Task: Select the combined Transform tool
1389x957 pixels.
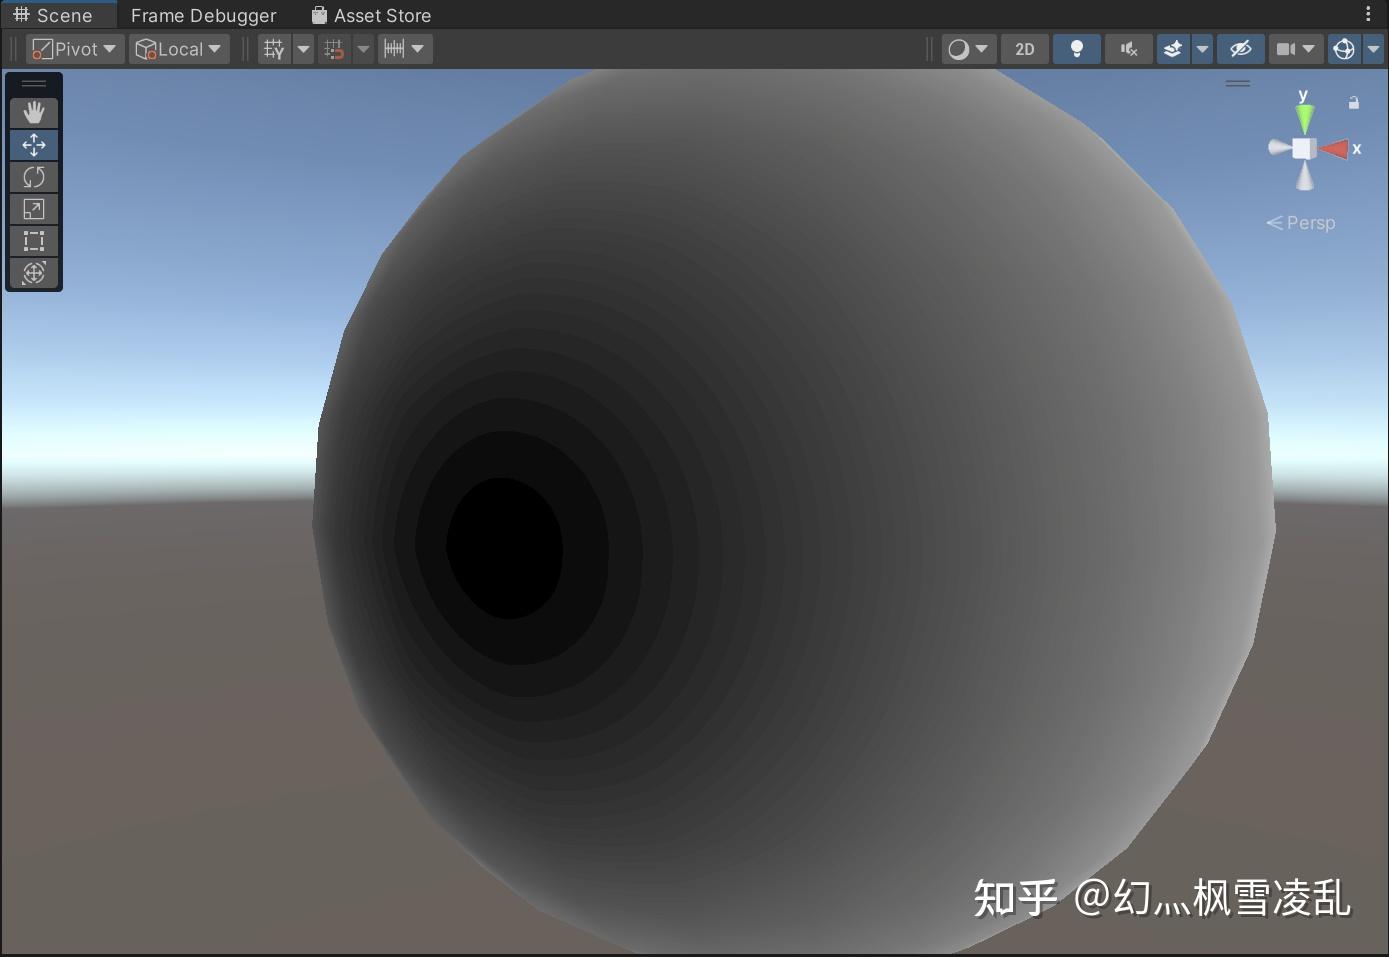Action: [x=34, y=273]
